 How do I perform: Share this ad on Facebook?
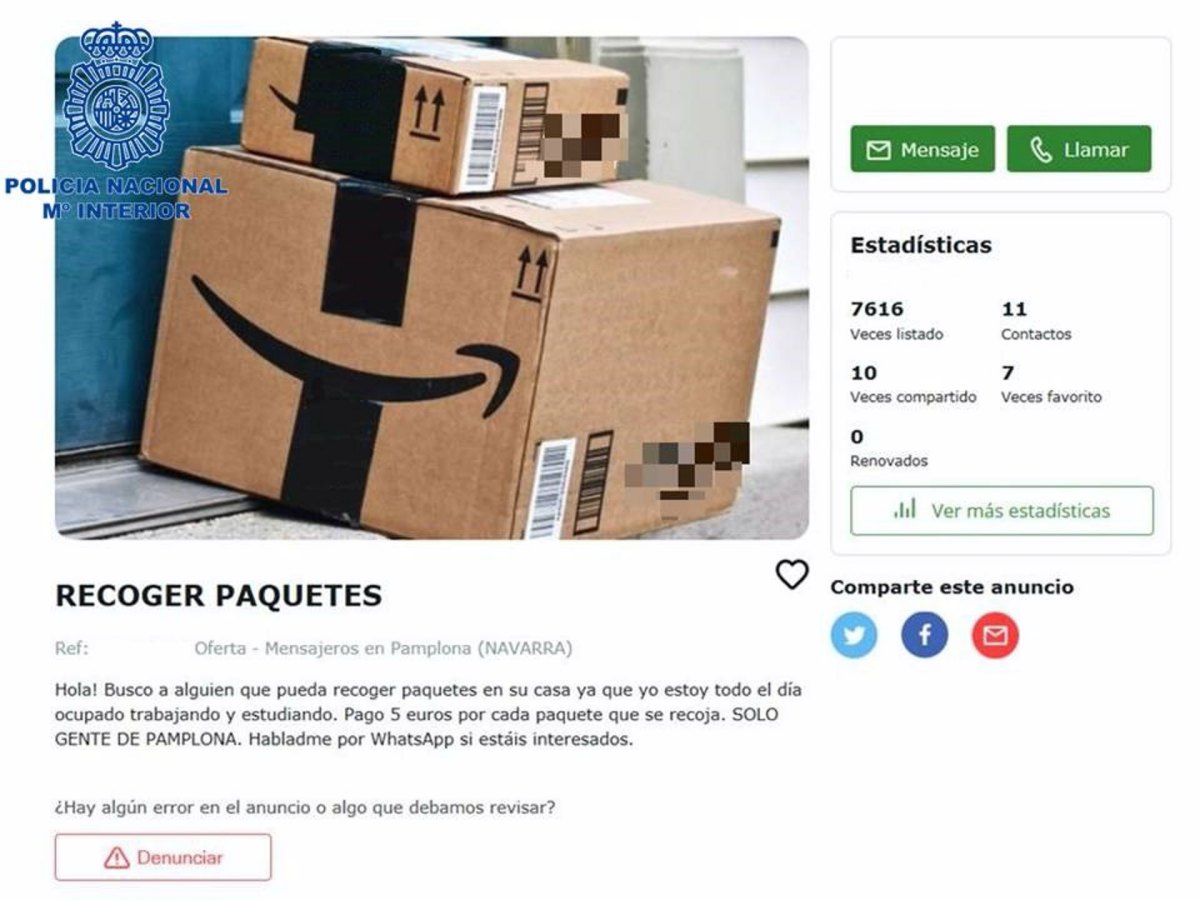[x=924, y=635]
